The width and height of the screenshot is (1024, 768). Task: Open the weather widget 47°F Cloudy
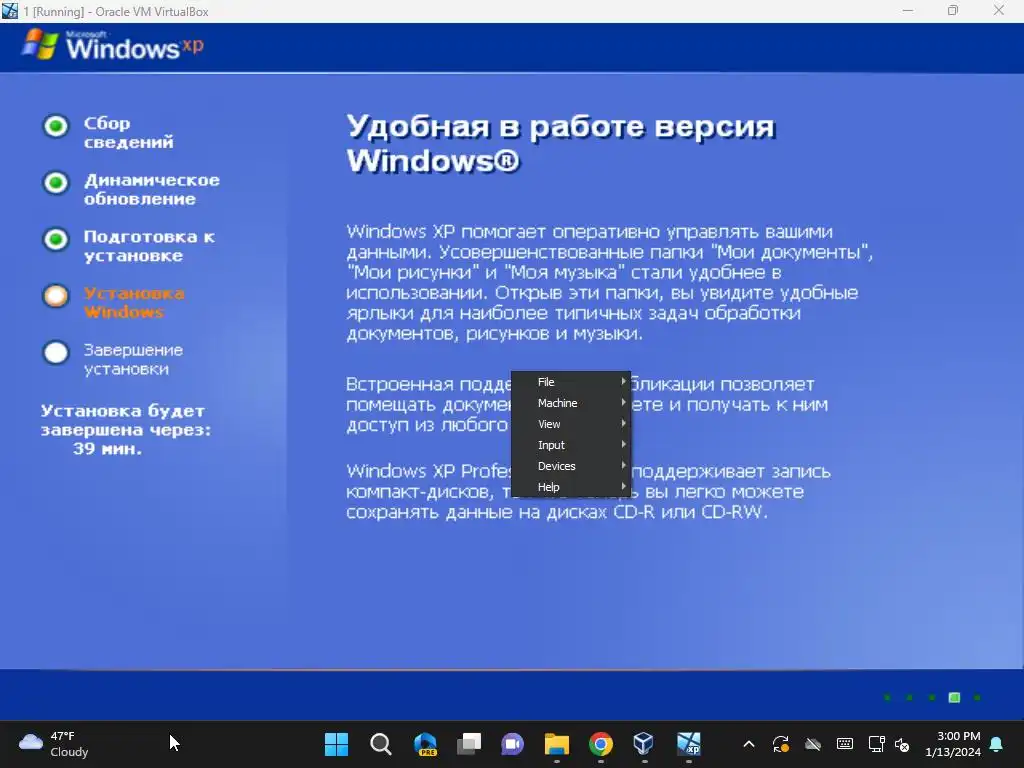coord(54,744)
